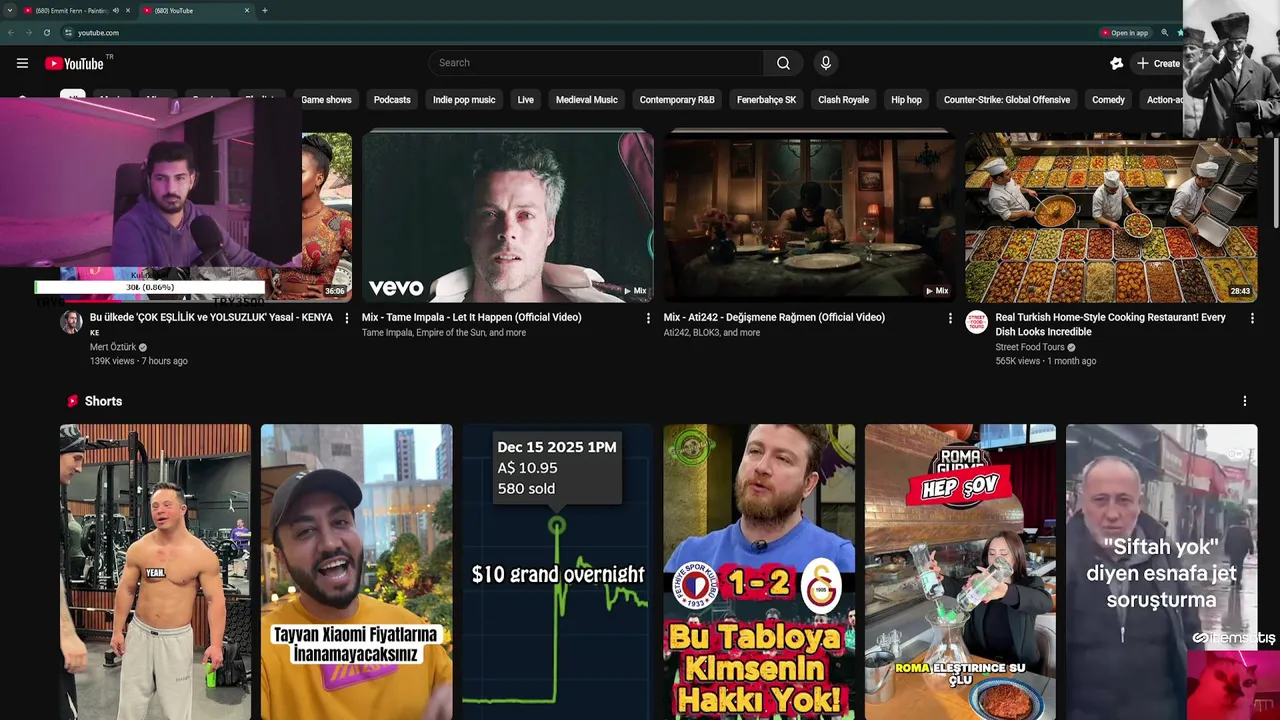The image size is (1280, 720).
Task: Open the YouTube hamburger guide menu
Action: pyautogui.click(x=22, y=63)
